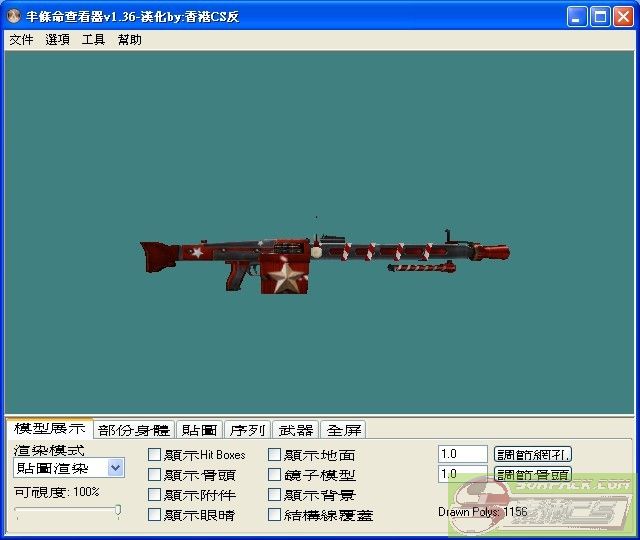Open the 文件 menu

(x=21, y=40)
